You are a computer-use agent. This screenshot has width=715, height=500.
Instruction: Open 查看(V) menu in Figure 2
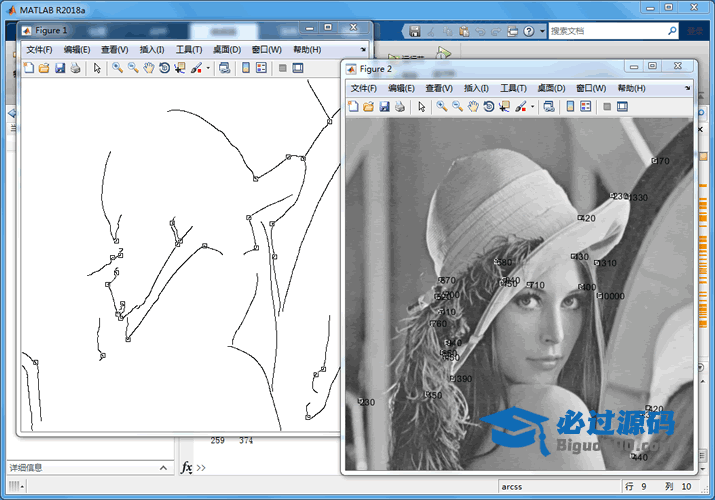(439, 88)
